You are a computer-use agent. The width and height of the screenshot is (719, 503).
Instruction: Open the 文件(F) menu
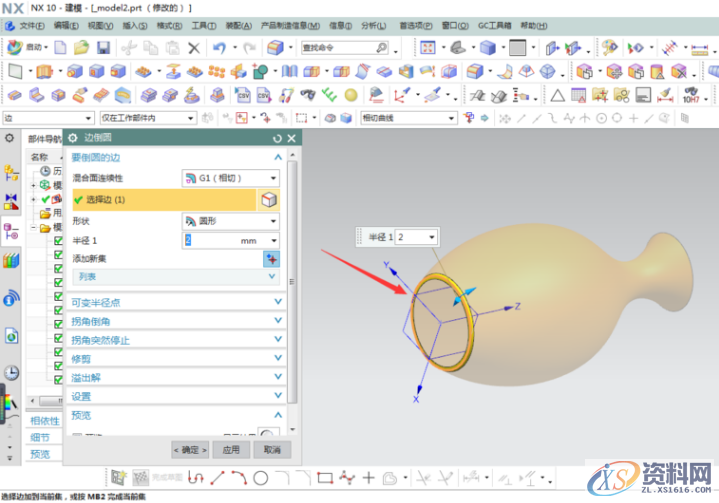point(31,24)
